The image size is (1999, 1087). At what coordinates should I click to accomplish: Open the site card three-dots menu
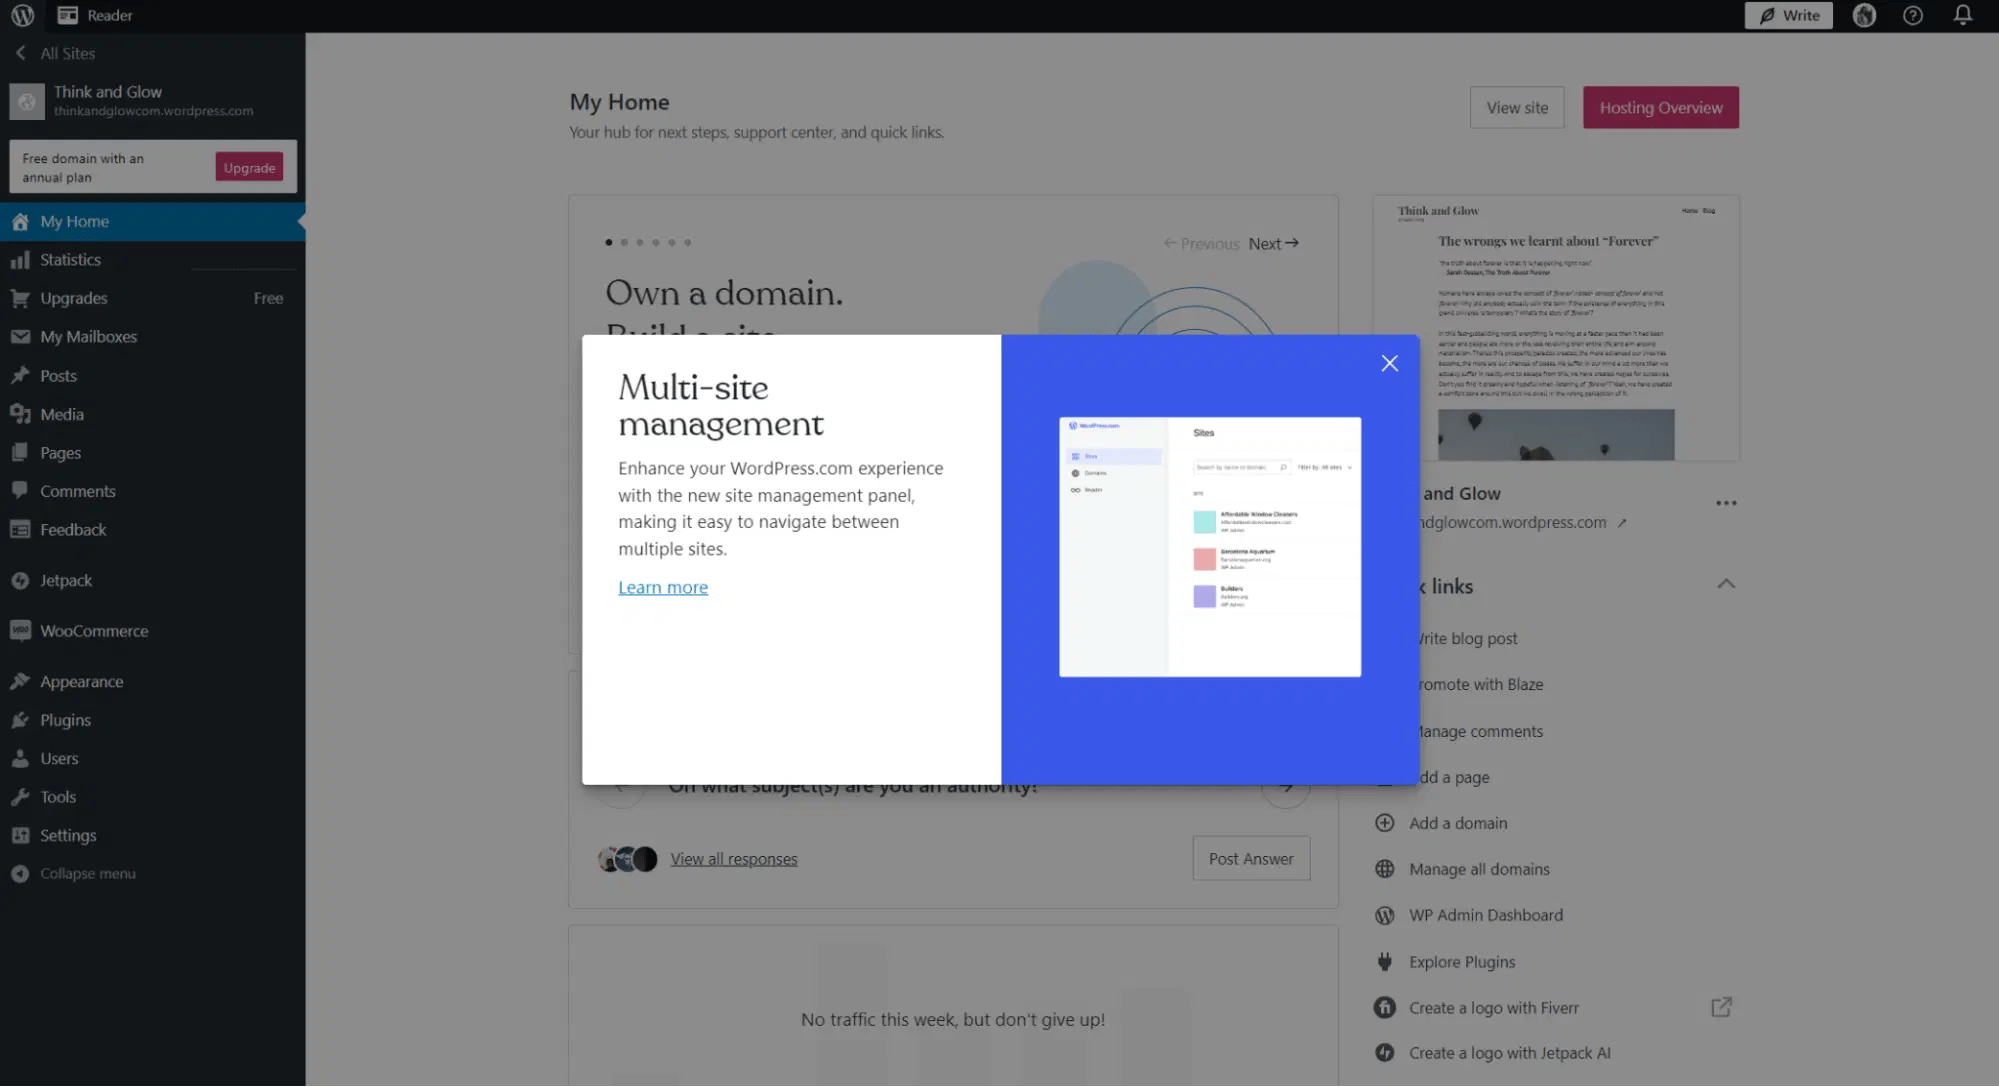(1725, 503)
